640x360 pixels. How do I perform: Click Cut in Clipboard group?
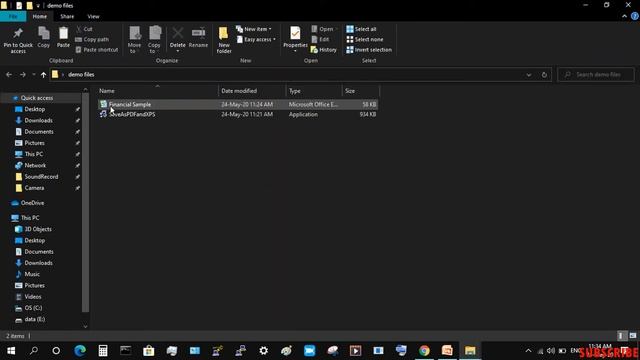pos(84,29)
